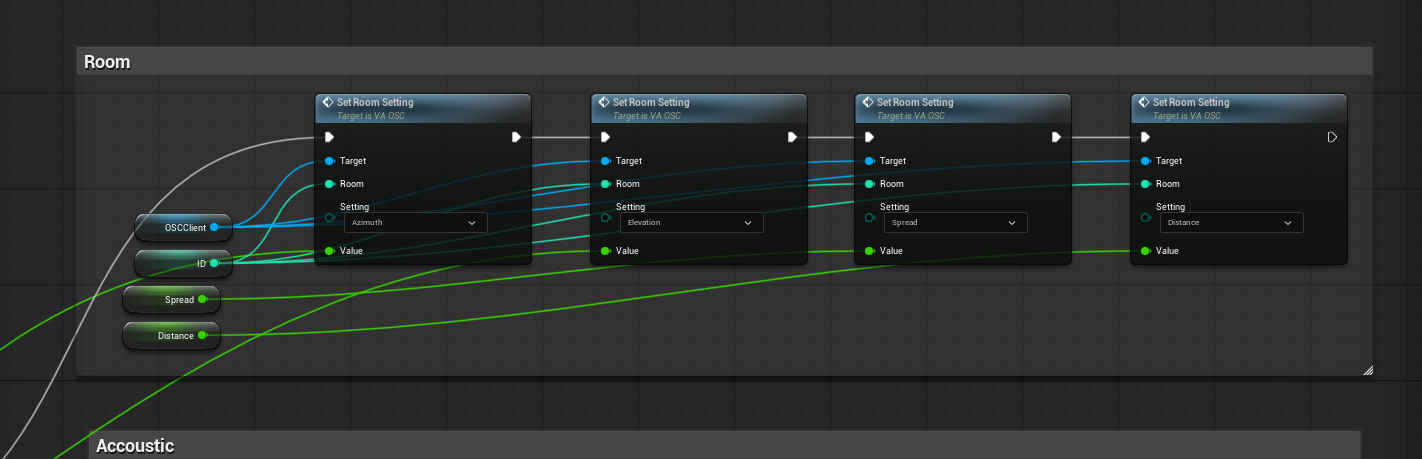Screen dimensions: 1422x459
Task: Click the Setting enum pin on the Azimuth node
Action: [x=330, y=217]
